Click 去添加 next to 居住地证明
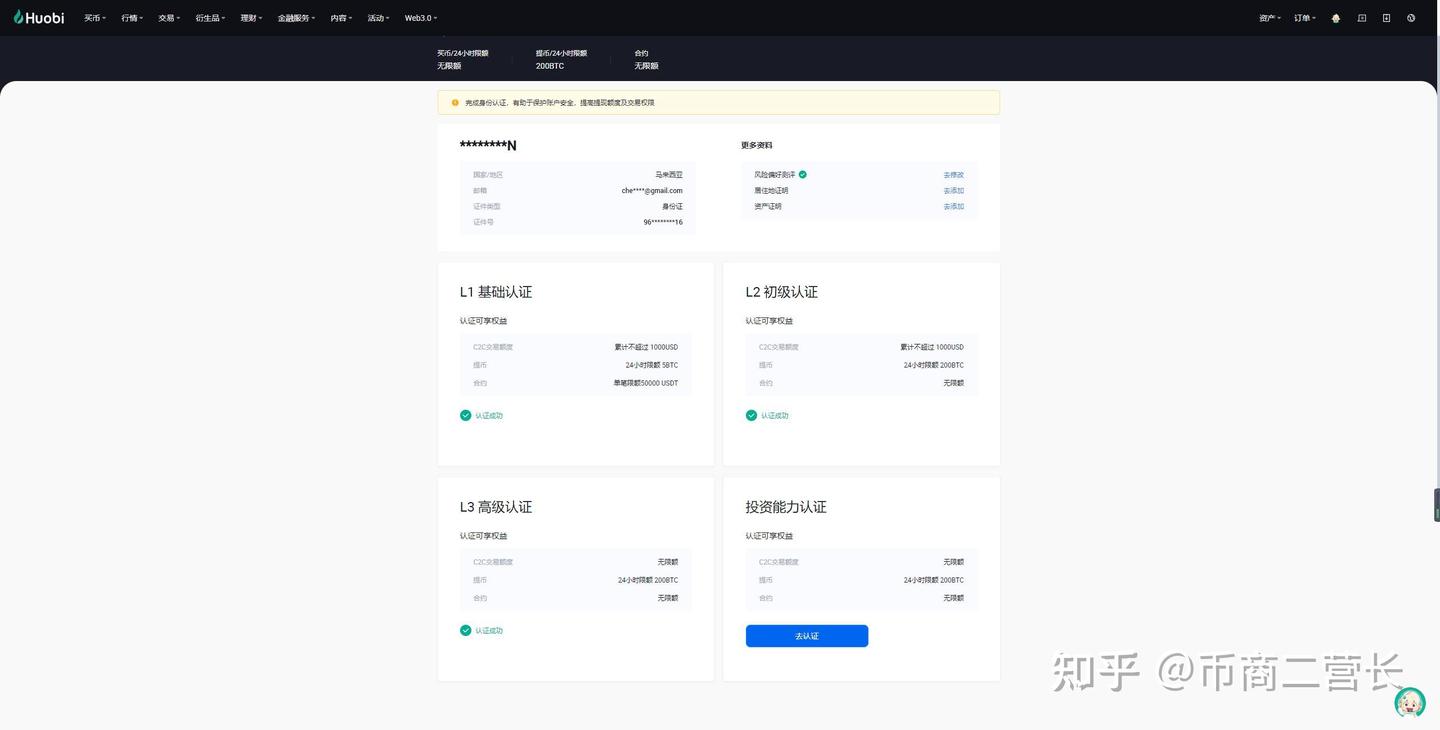The image size is (1440, 730). (x=954, y=190)
